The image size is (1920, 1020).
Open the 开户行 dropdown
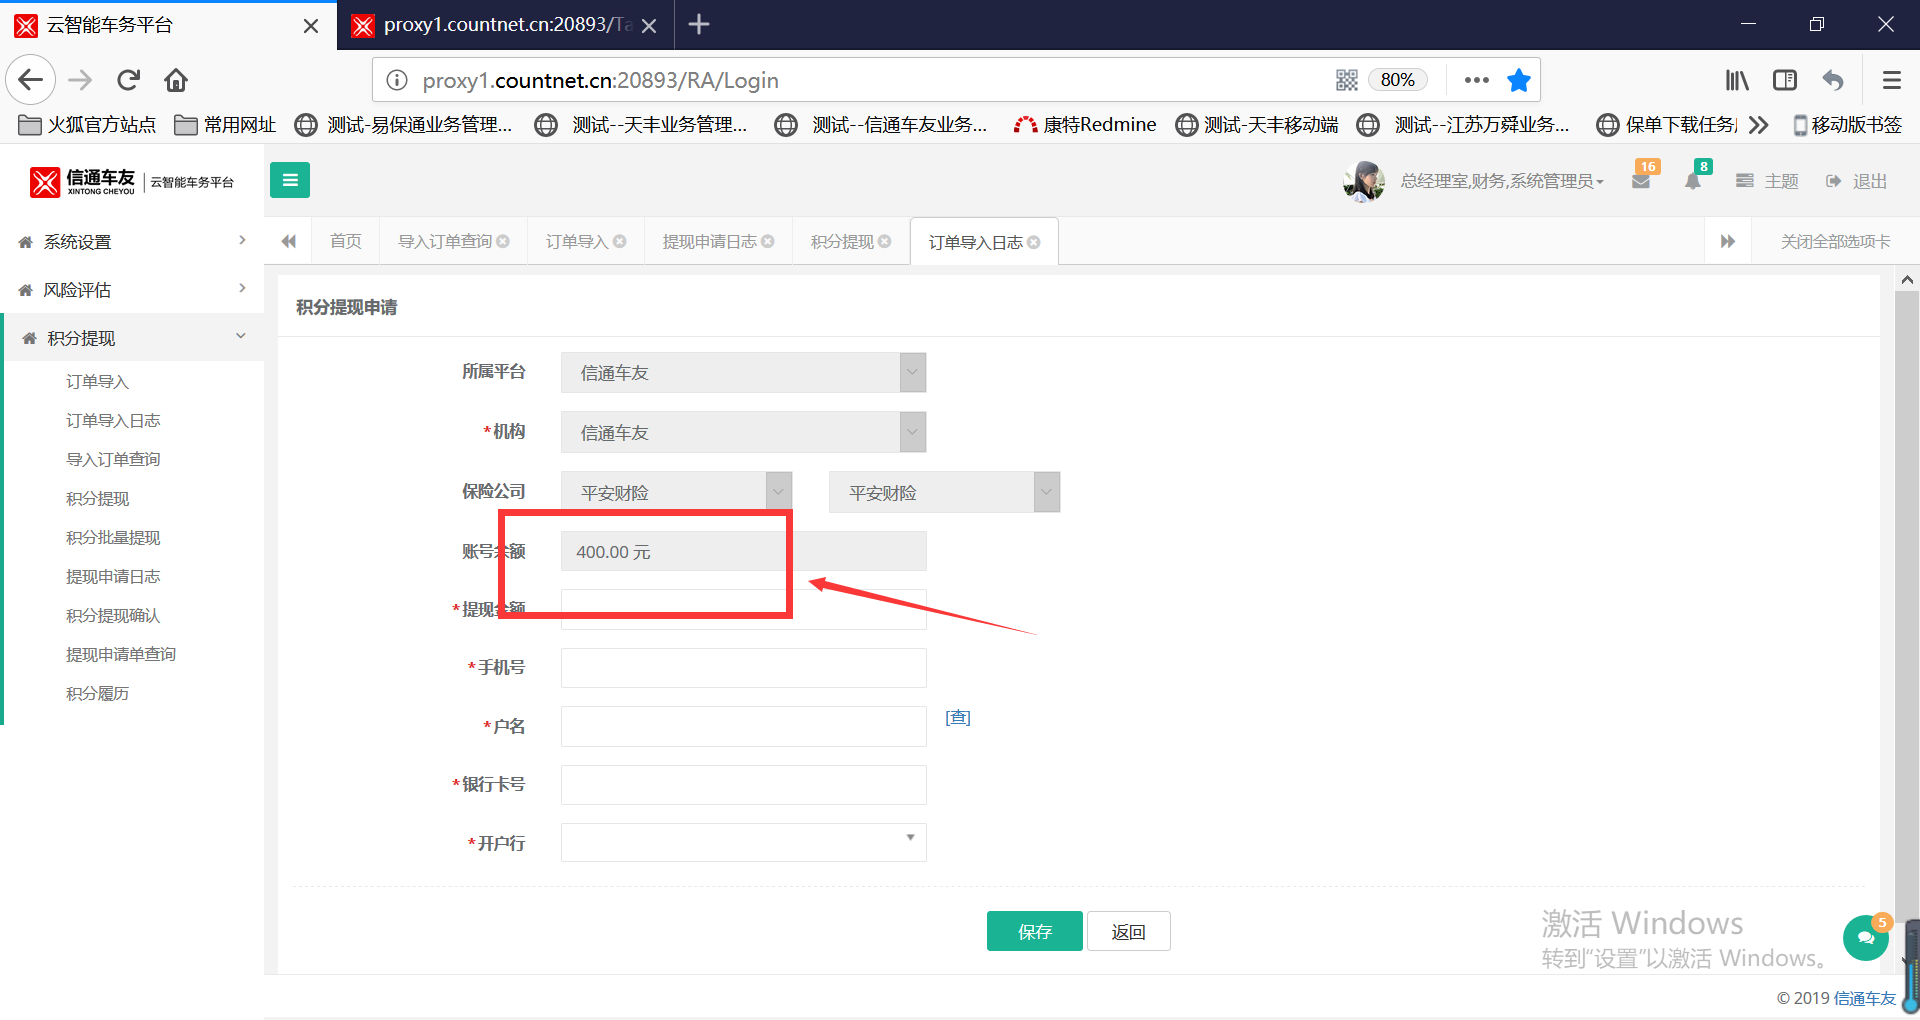(743, 842)
